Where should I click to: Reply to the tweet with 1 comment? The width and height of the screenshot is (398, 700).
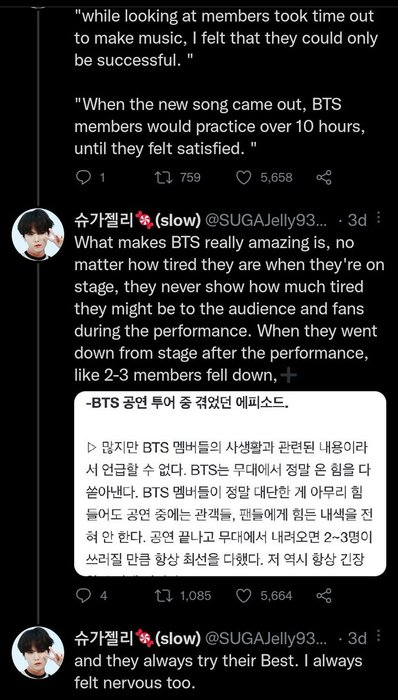tap(83, 178)
